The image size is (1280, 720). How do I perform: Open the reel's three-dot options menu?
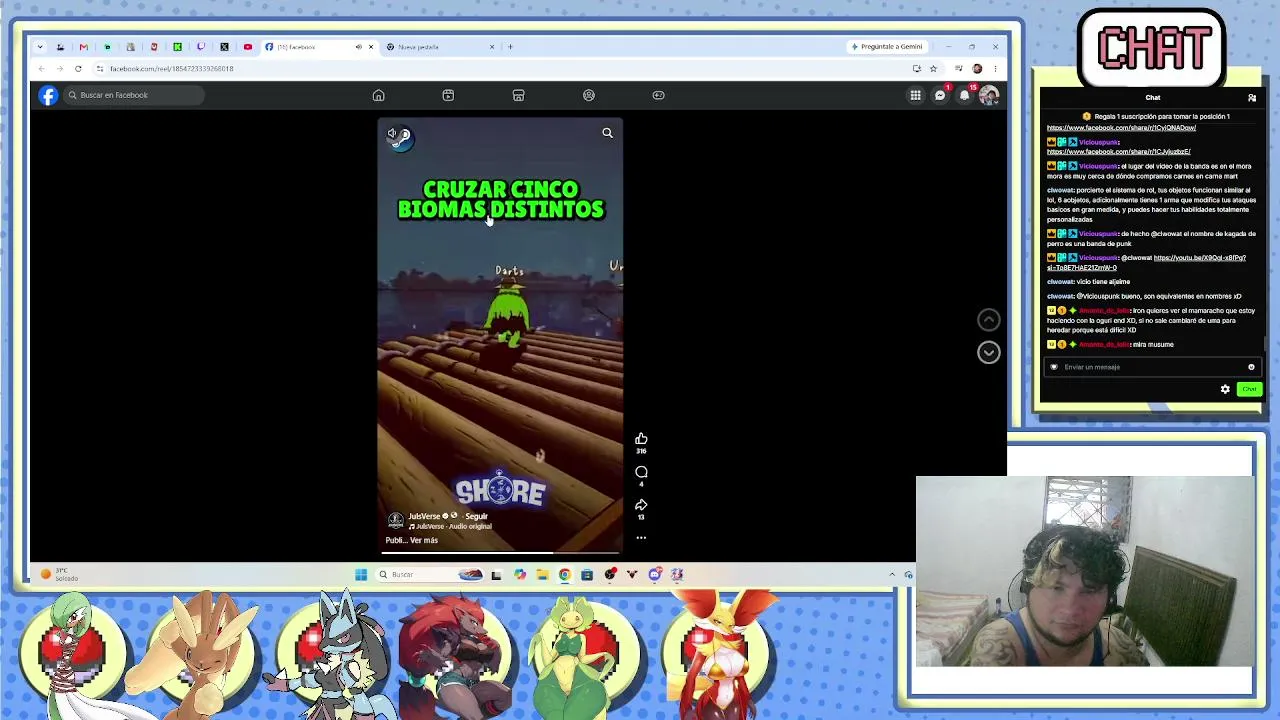[641, 538]
